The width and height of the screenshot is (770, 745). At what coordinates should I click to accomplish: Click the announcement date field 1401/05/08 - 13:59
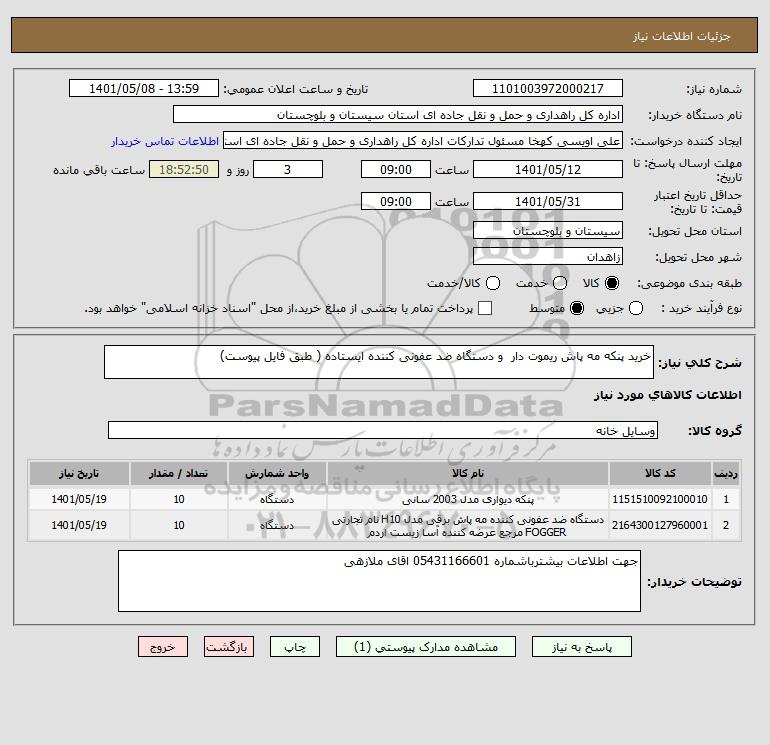(144, 88)
